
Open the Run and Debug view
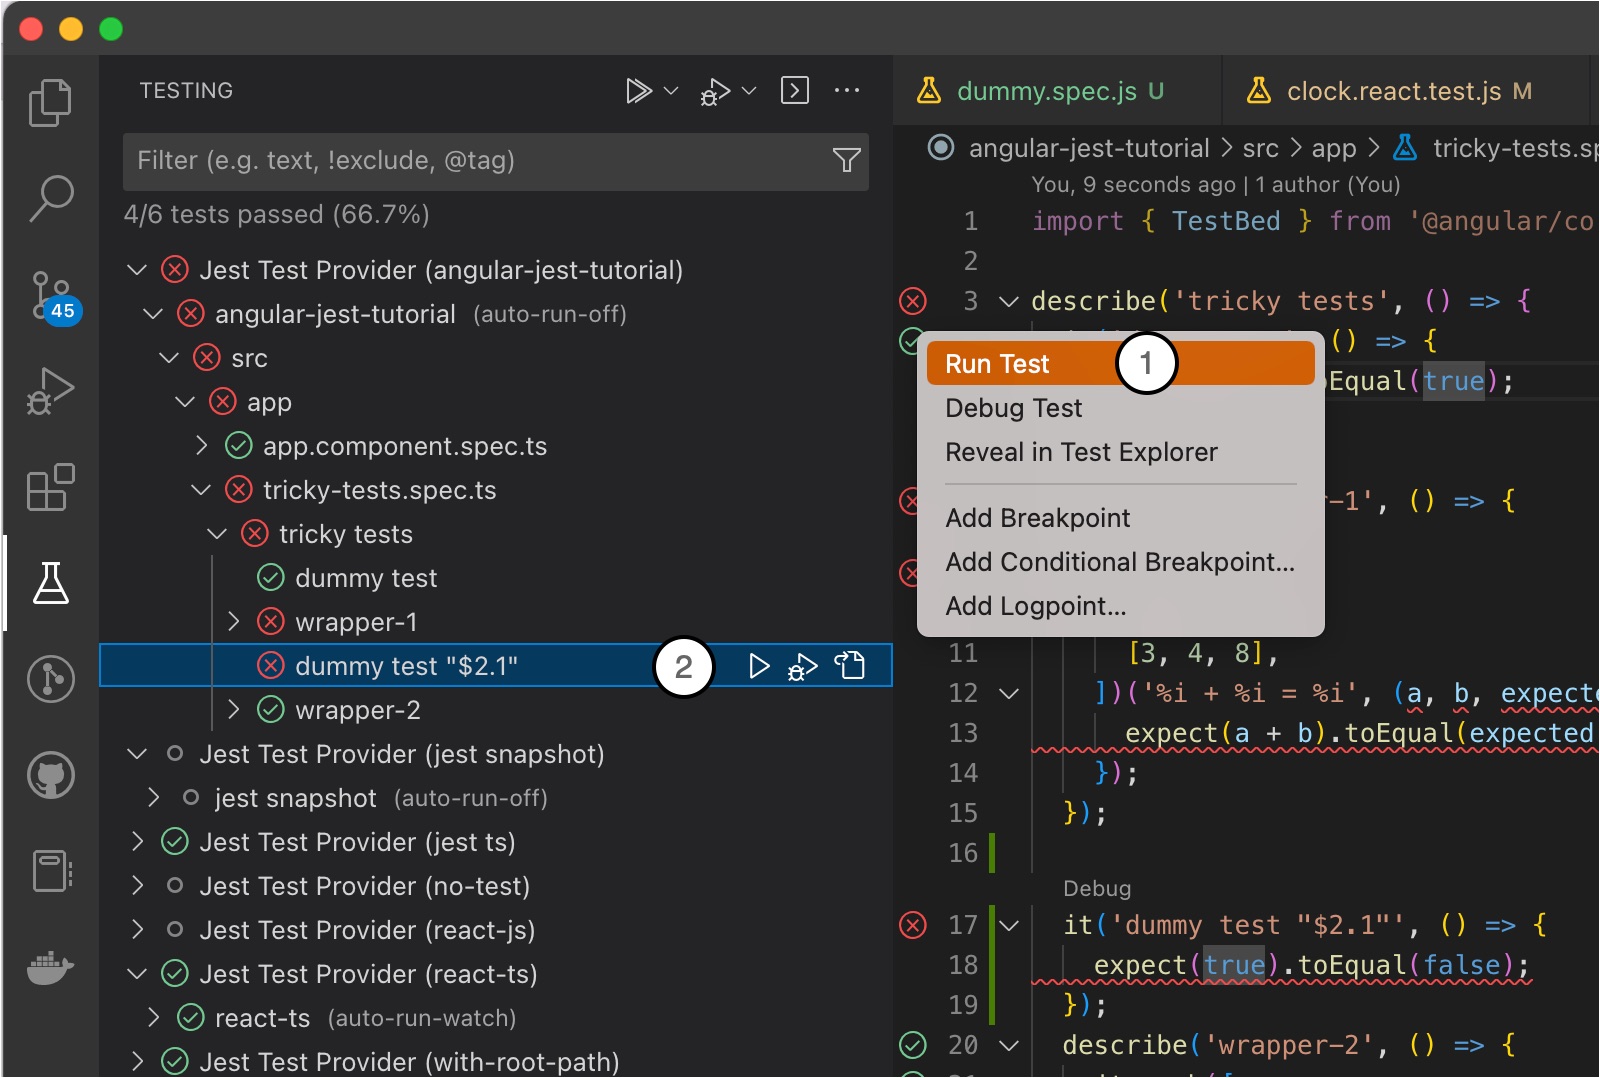(x=50, y=391)
